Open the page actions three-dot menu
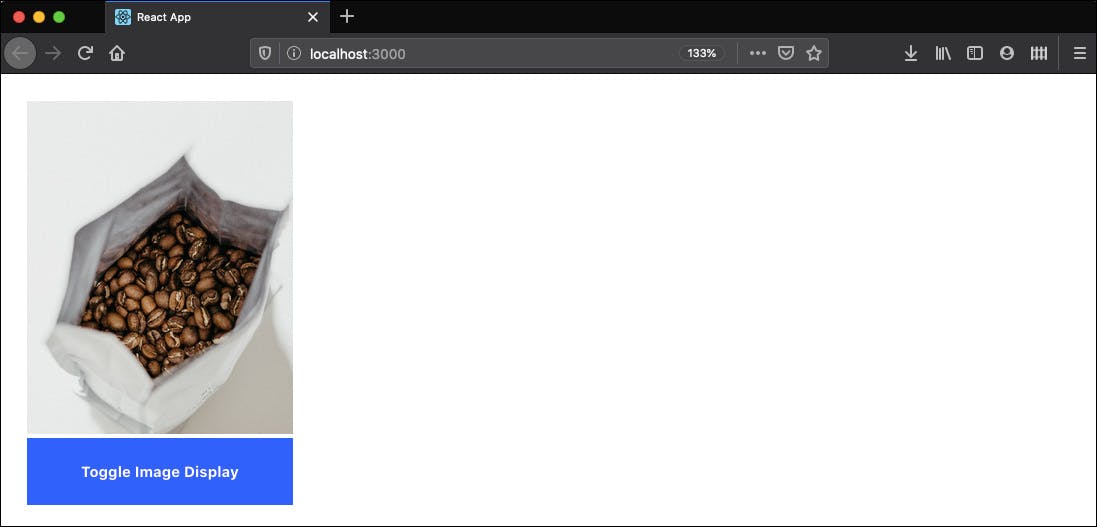1097x527 pixels. coord(758,53)
